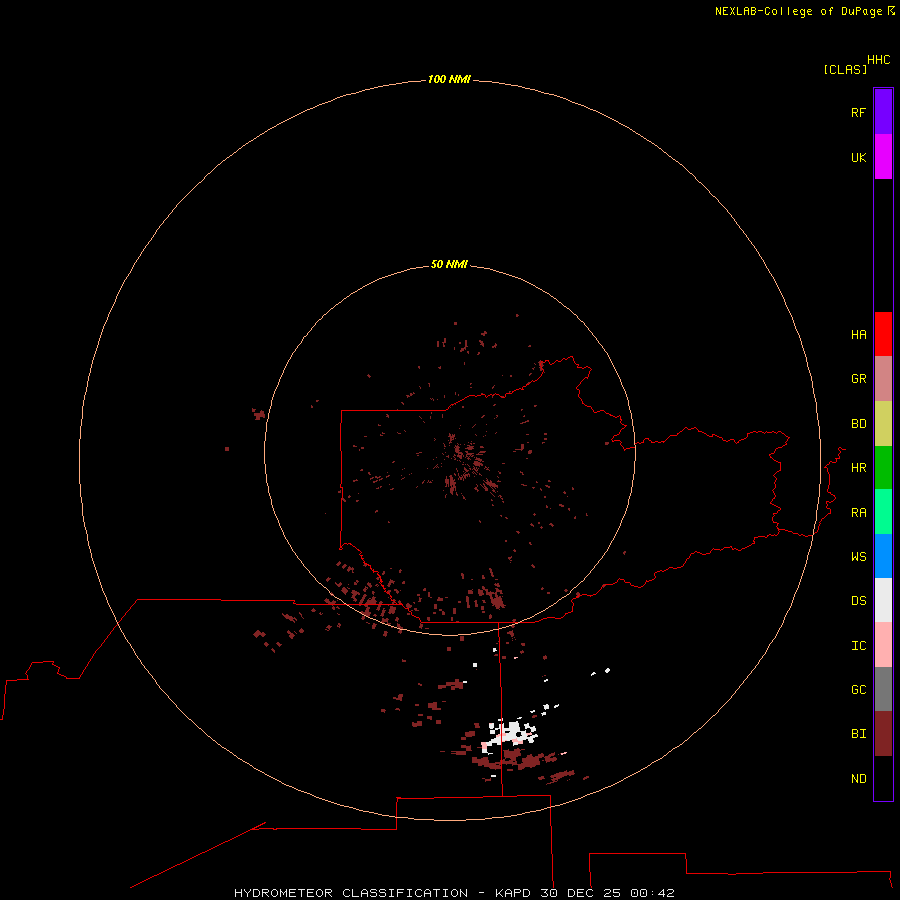Click the HR green legend swatch
900x900 pixels.
point(883,468)
